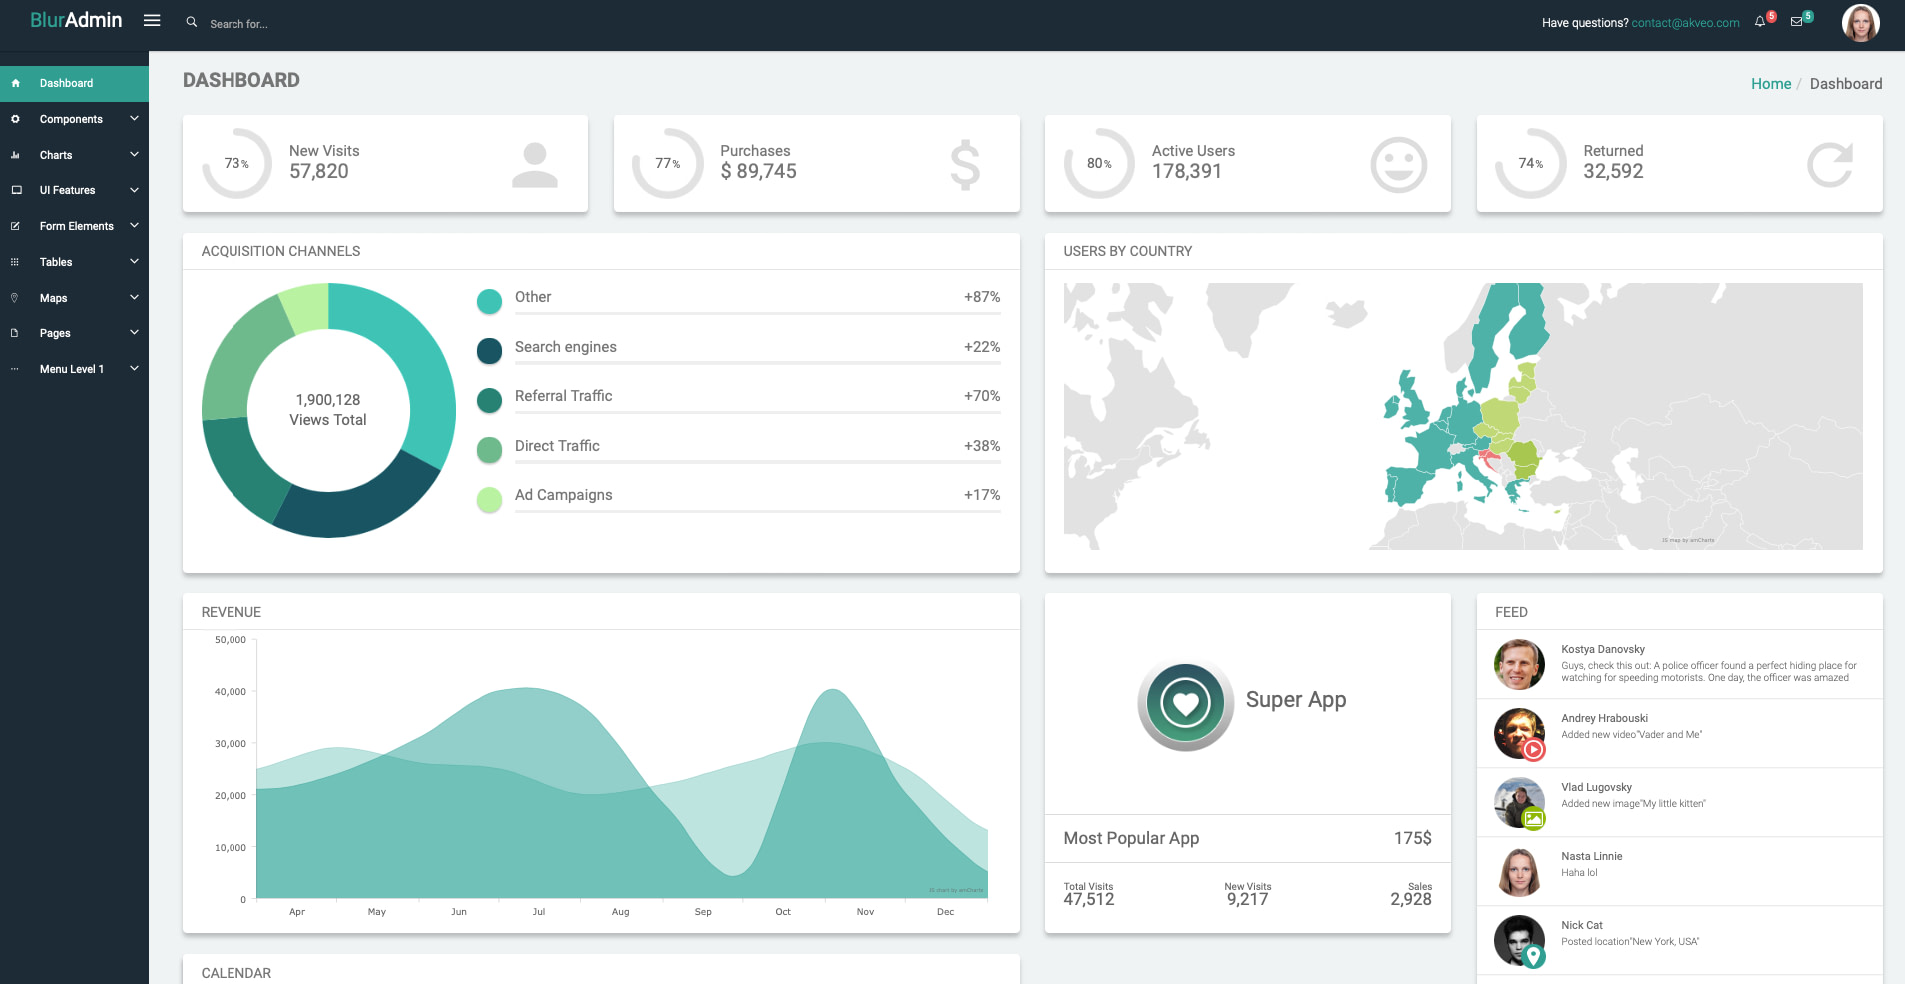Open the Form Elements sidebar item
The image size is (1905, 984).
76,226
